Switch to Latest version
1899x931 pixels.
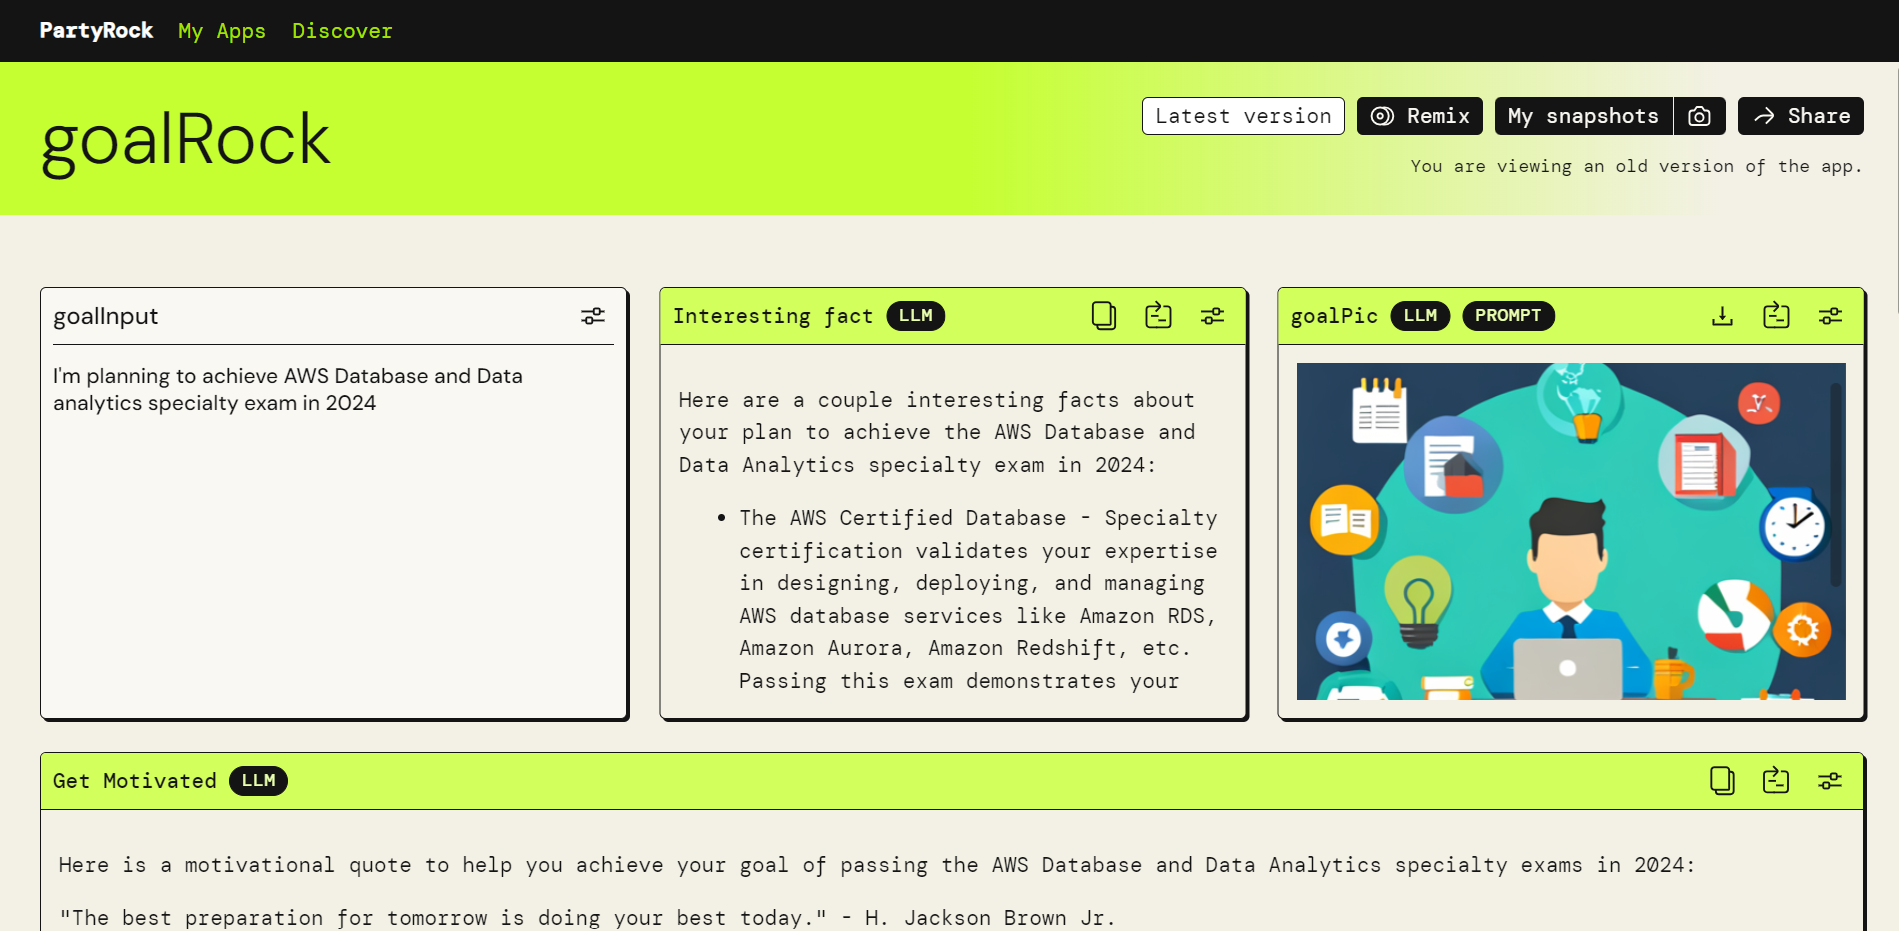click(1243, 116)
